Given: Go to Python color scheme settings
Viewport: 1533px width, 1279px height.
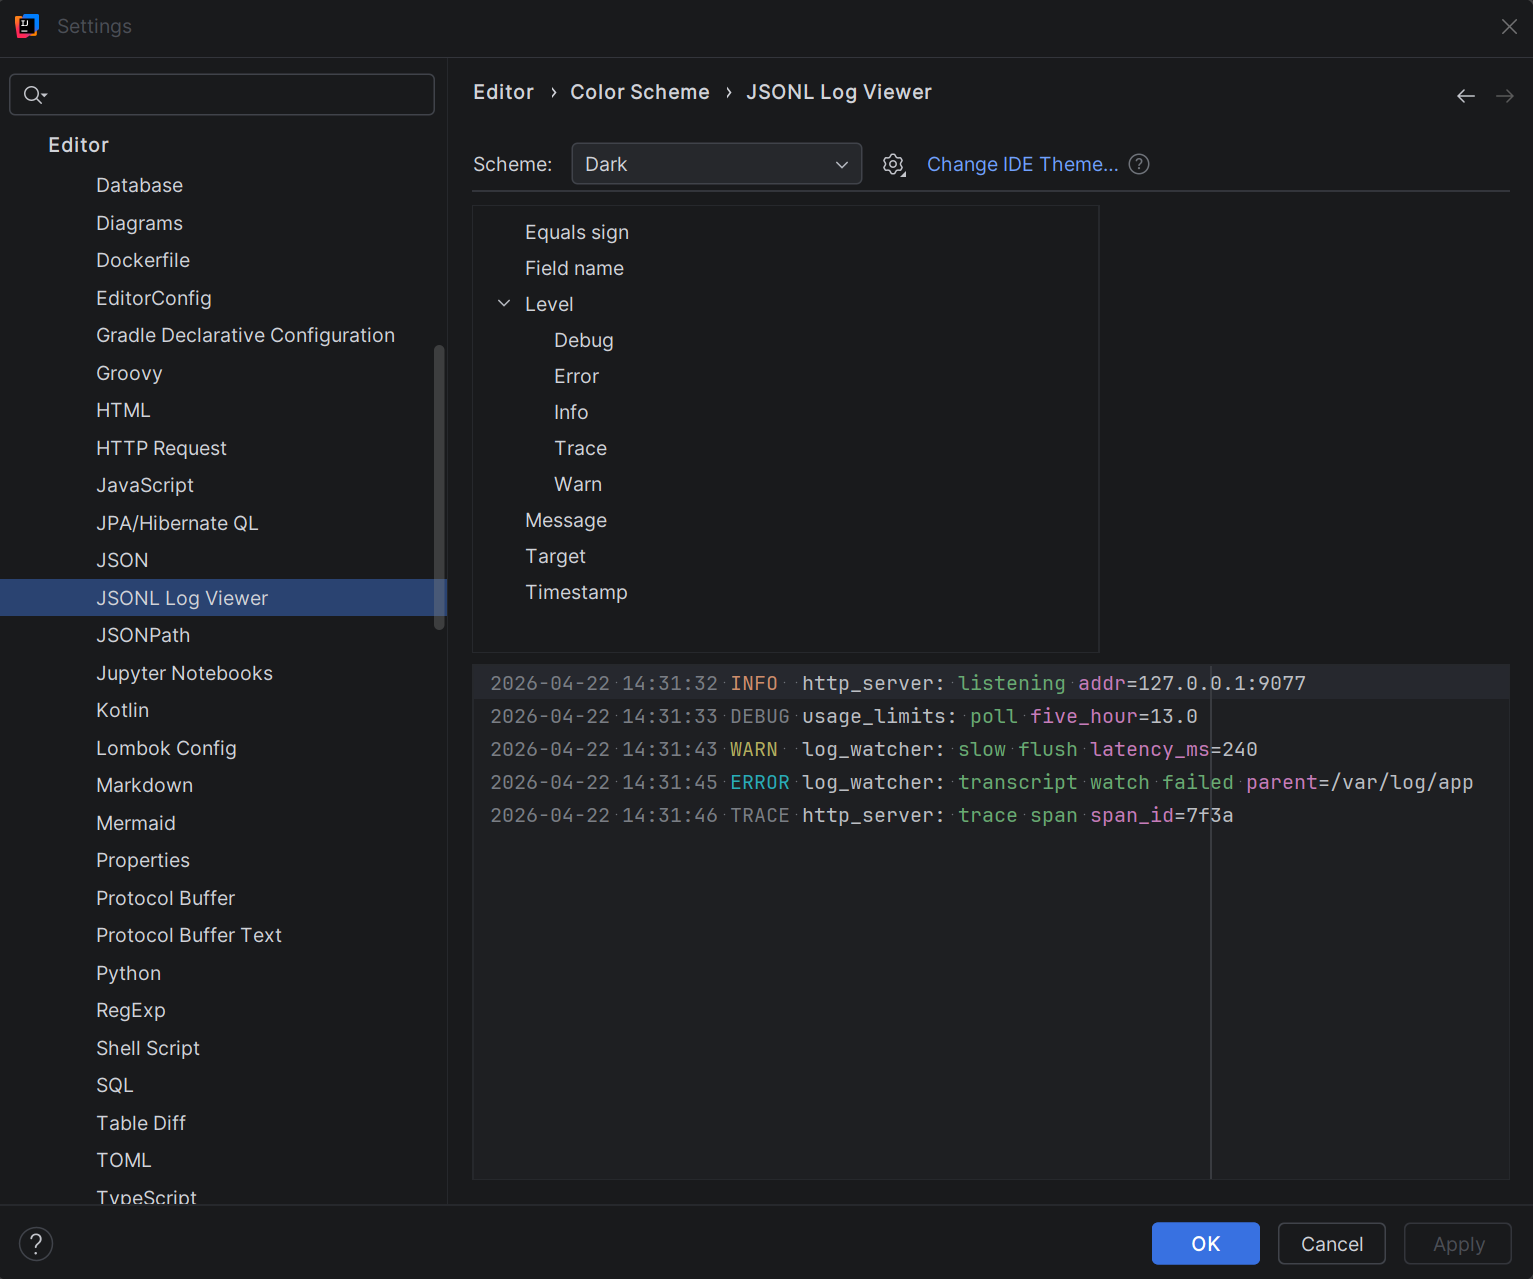Looking at the screenshot, I should pyautogui.click(x=128, y=973).
